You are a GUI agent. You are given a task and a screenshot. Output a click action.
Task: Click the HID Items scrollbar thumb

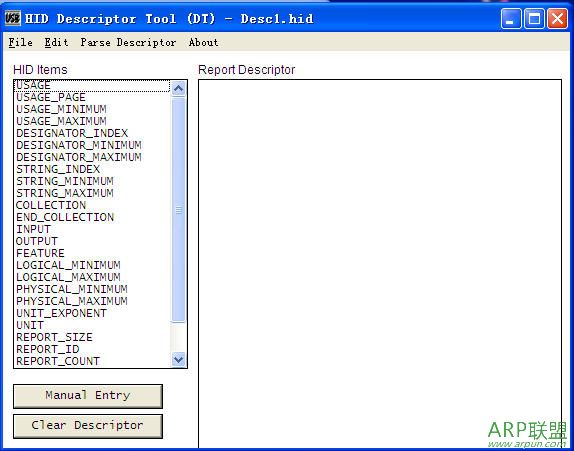coord(179,210)
